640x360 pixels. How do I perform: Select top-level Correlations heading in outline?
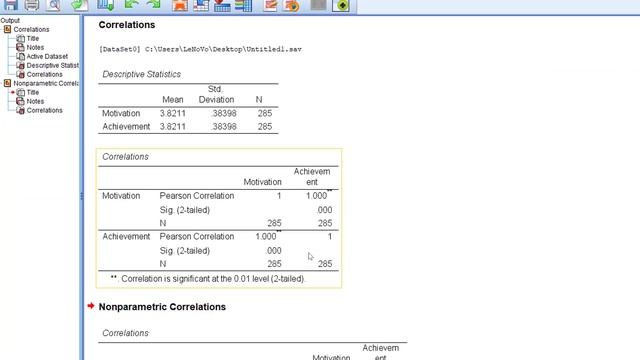(x=31, y=29)
